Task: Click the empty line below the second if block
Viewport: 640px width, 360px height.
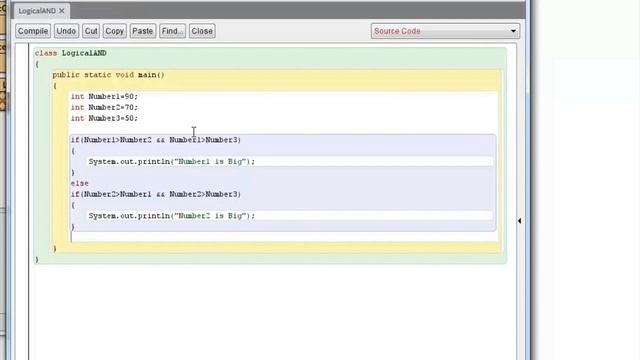Action: 284,237
